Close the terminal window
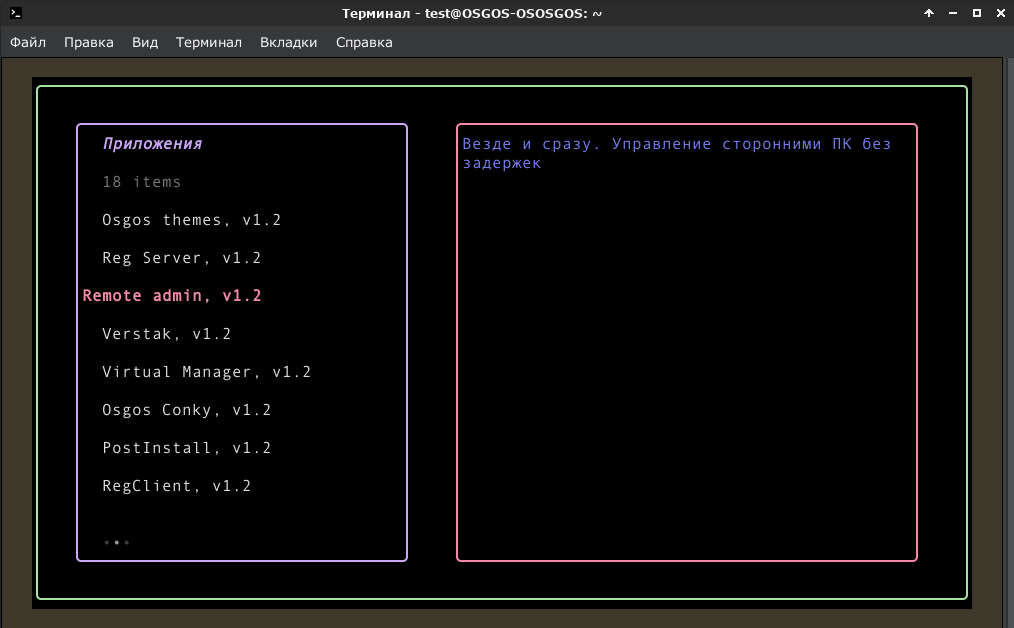 click(x=1000, y=13)
